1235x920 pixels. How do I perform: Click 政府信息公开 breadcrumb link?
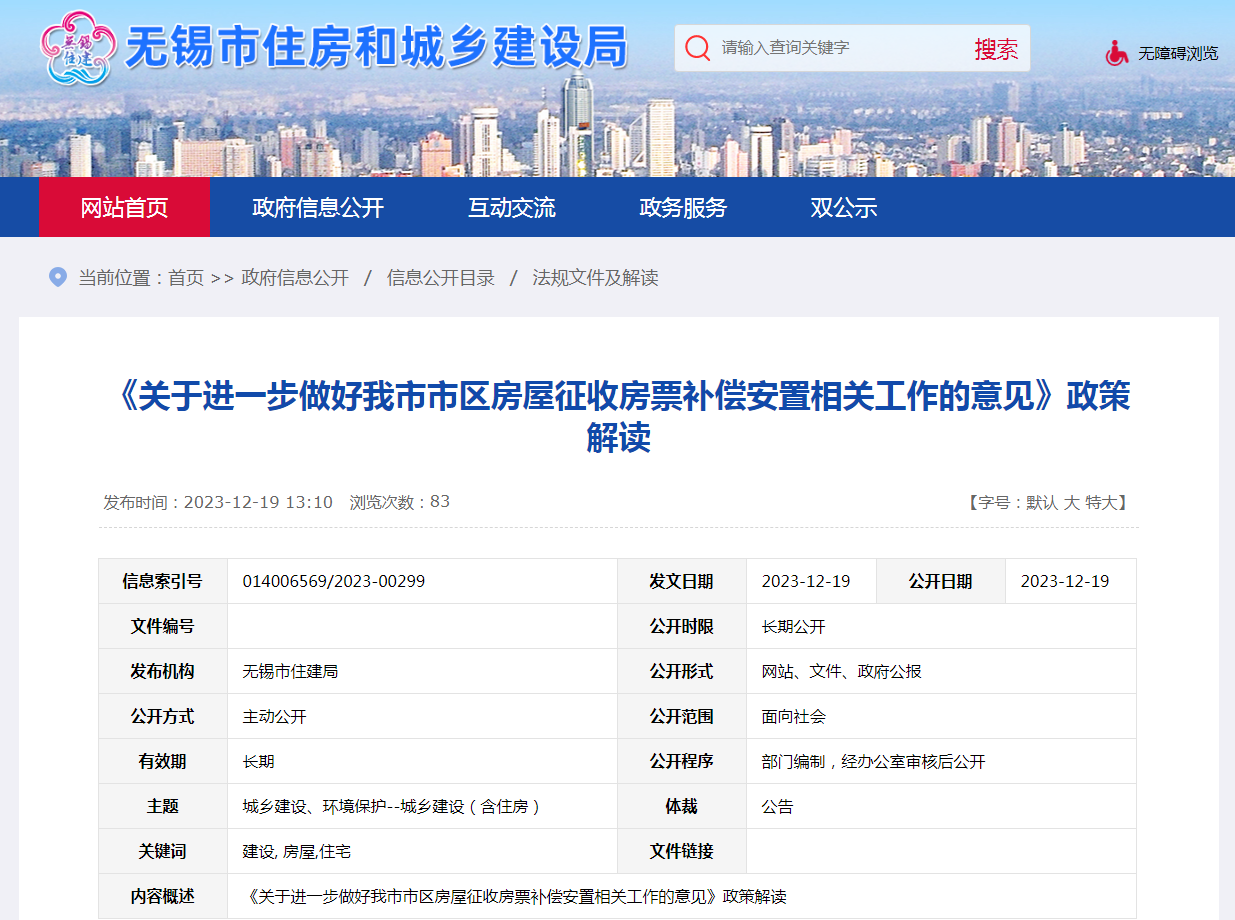tap(295, 278)
